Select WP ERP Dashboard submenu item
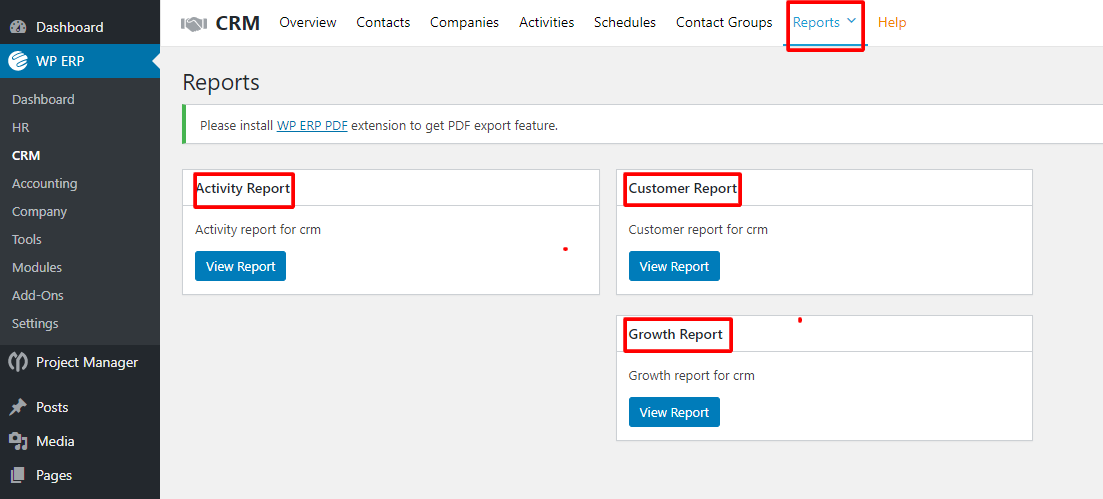The height and width of the screenshot is (499, 1103). point(43,99)
